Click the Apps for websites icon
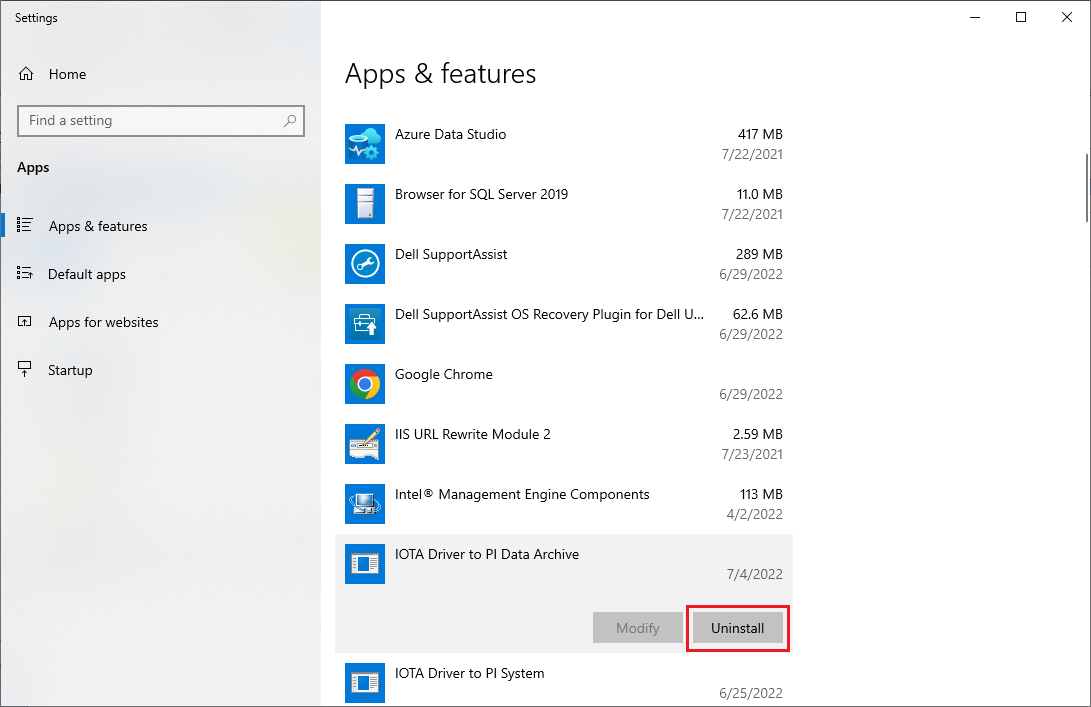 click(x=25, y=321)
